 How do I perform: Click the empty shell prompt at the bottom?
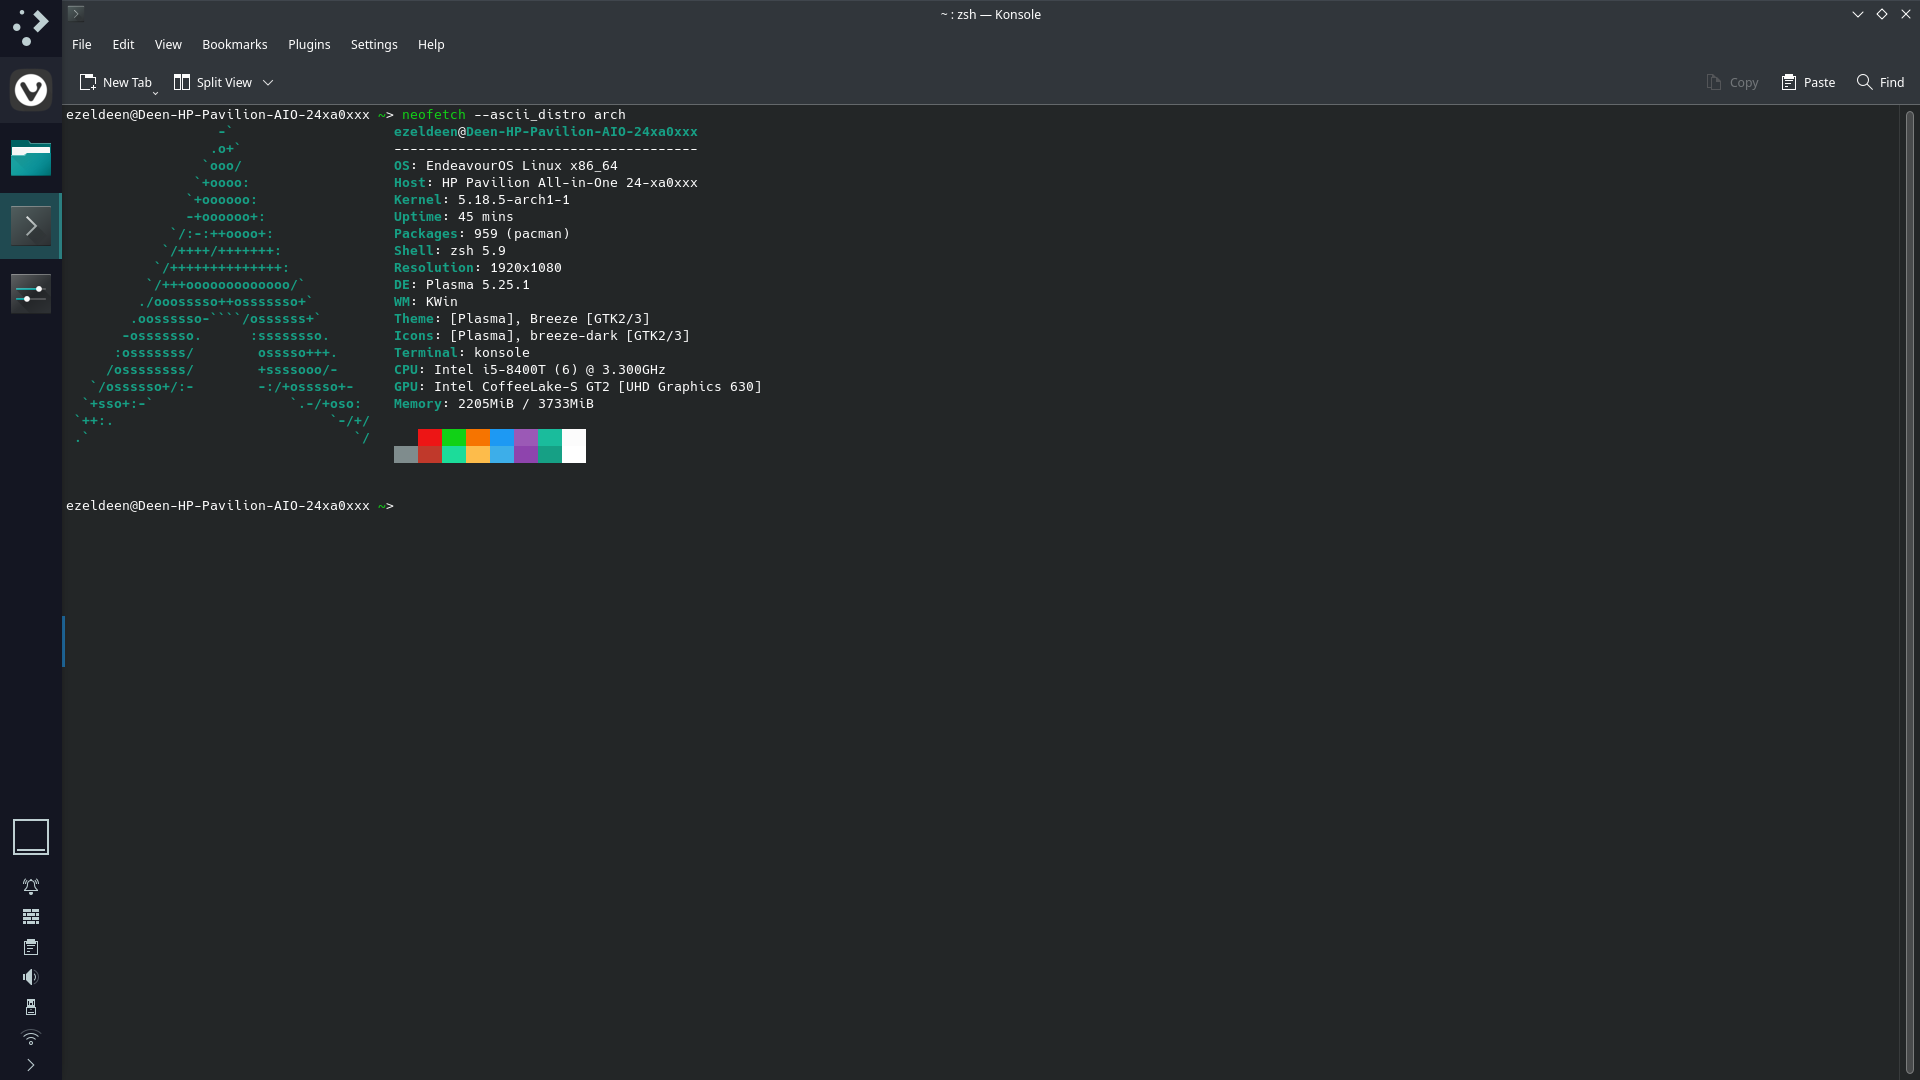coord(230,505)
